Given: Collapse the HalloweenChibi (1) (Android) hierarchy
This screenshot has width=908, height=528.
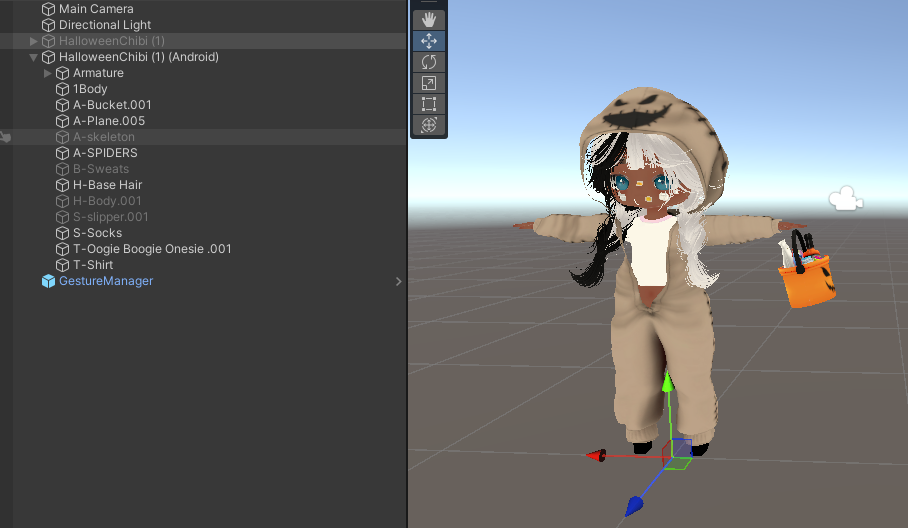Looking at the screenshot, I should [34, 57].
